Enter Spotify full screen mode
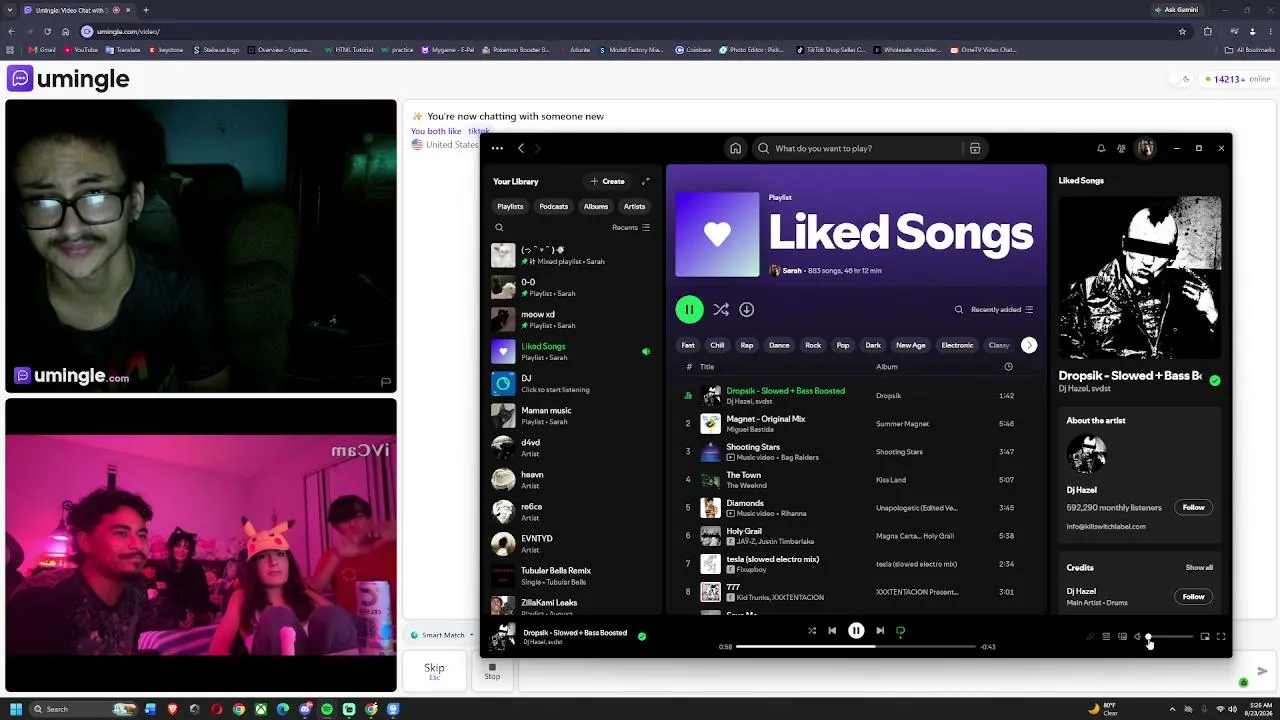 (1221, 637)
